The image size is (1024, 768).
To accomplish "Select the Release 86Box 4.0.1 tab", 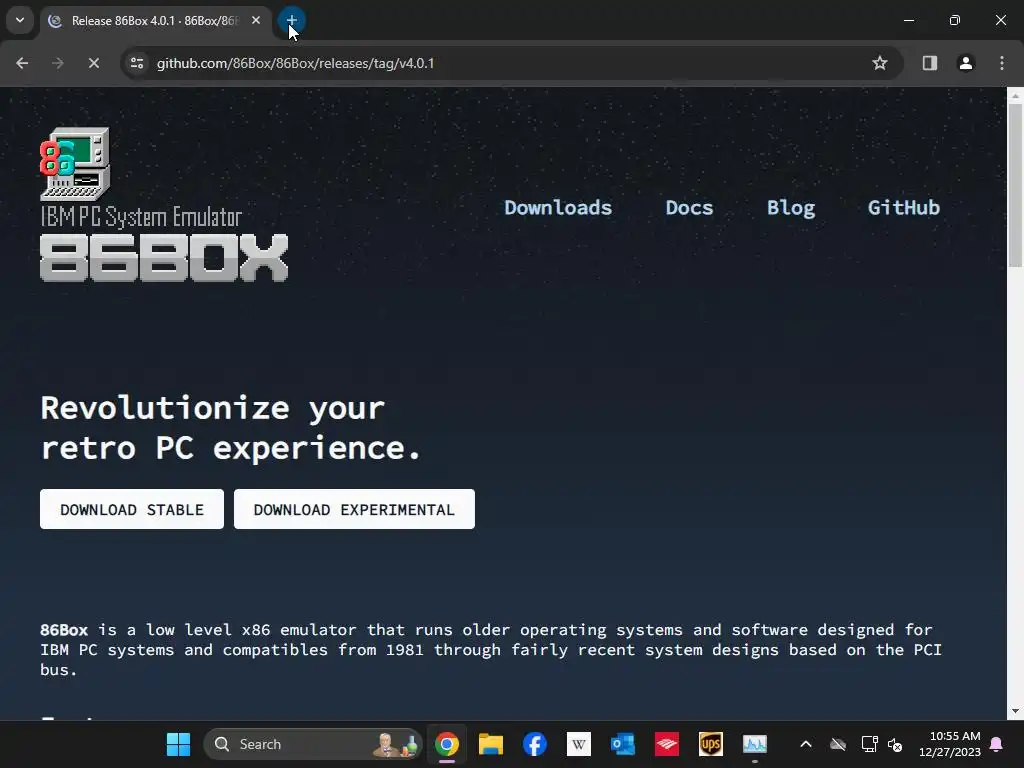I will [x=157, y=21].
